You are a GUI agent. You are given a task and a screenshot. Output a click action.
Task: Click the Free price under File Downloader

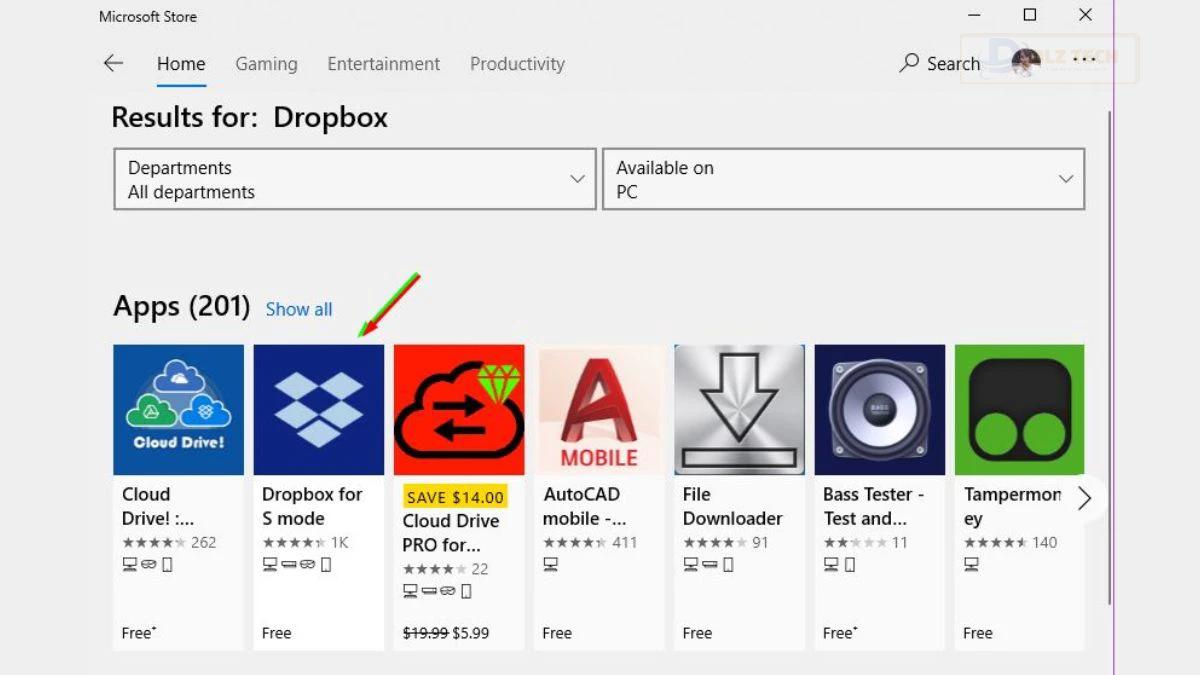[697, 633]
